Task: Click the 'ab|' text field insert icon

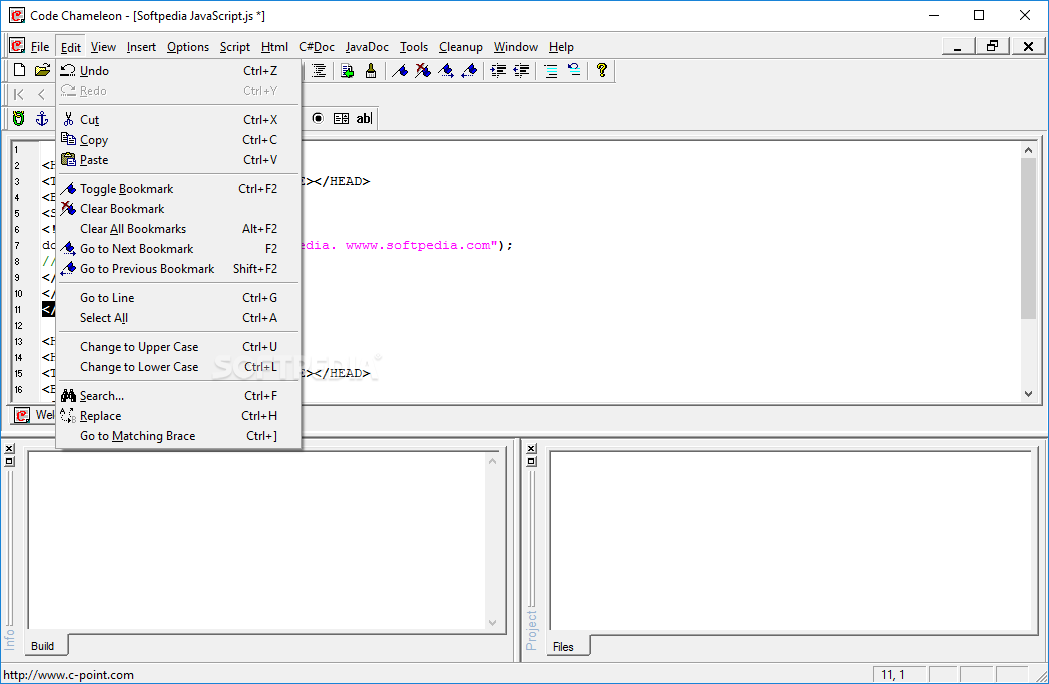Action: (364, 118)
